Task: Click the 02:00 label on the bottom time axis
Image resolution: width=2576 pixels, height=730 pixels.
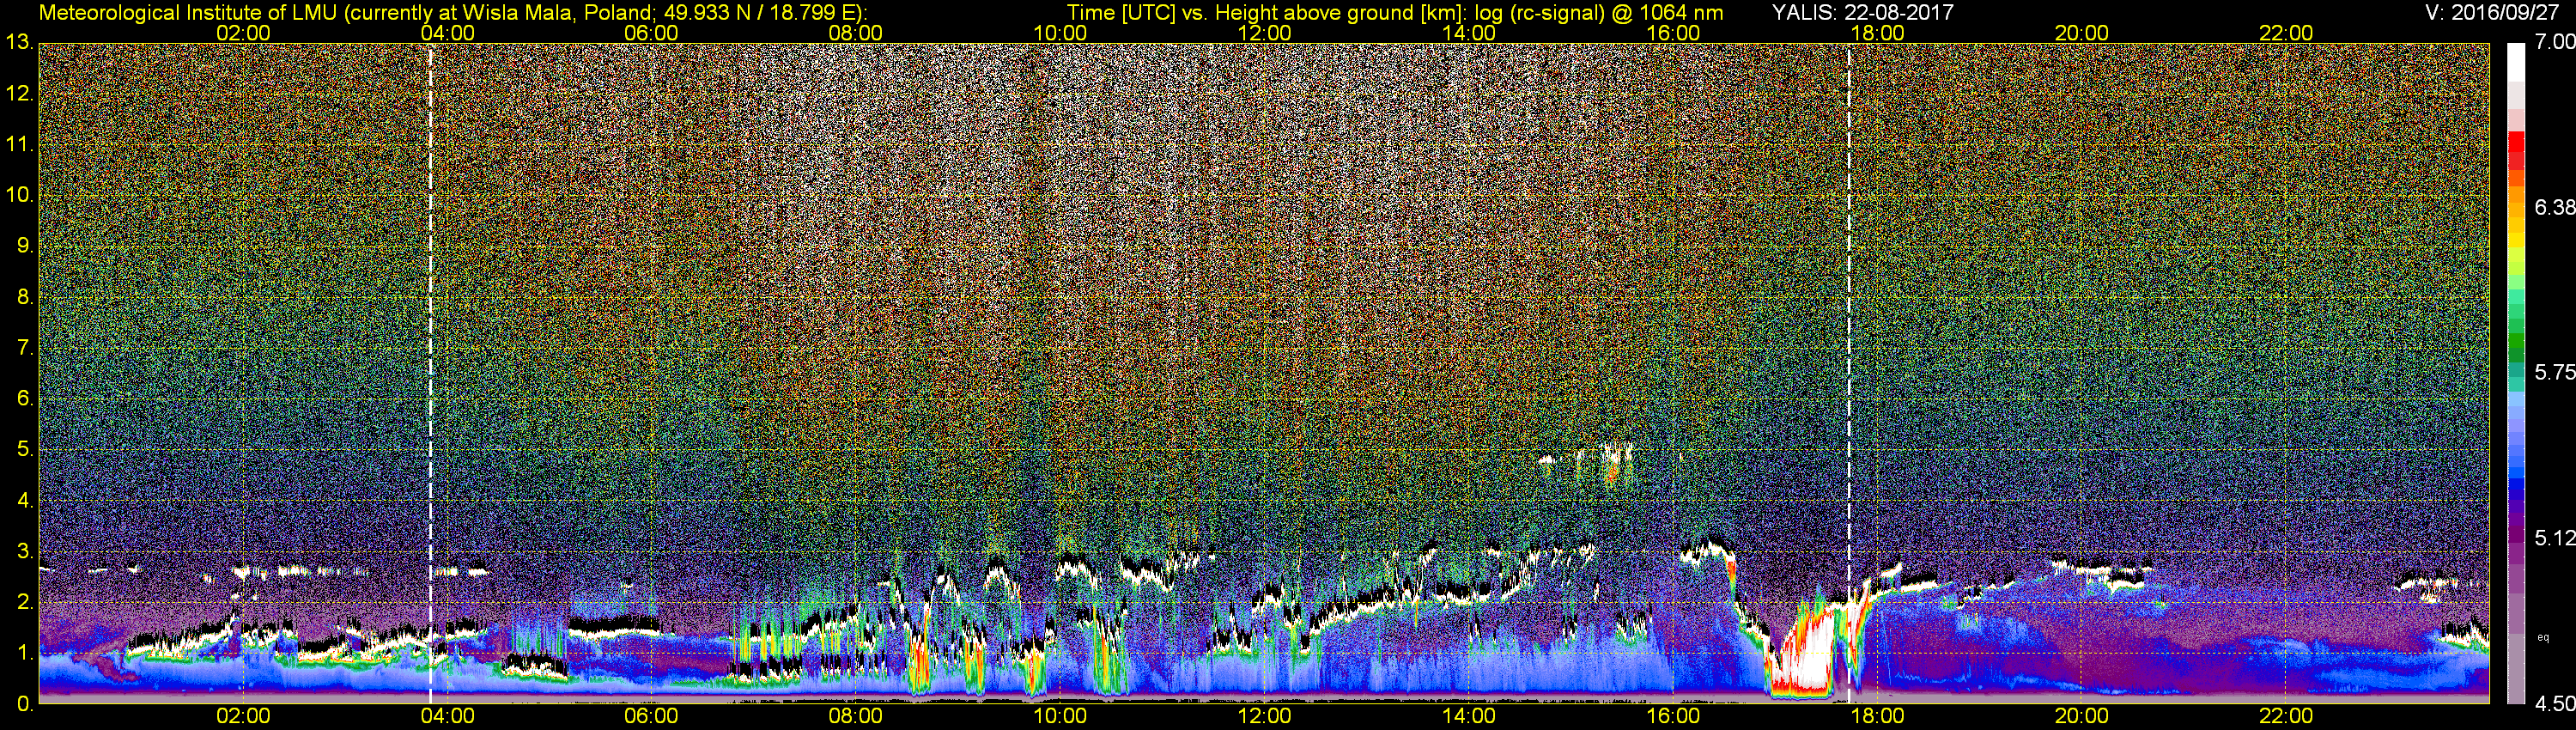Action: [243, 717]
